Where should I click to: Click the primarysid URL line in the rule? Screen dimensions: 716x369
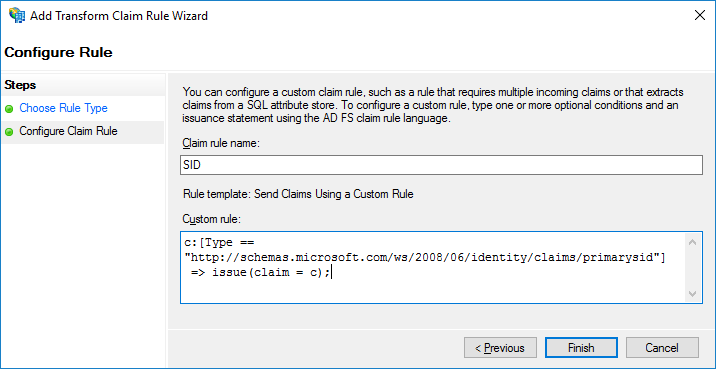click(x=425, y=258)
